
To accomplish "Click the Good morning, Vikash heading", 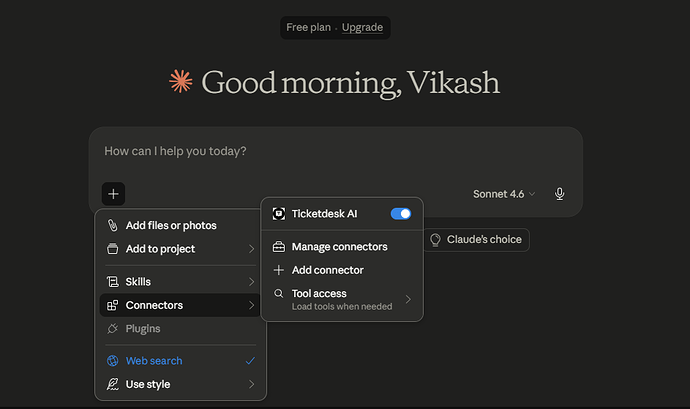I will pos(350,82).
